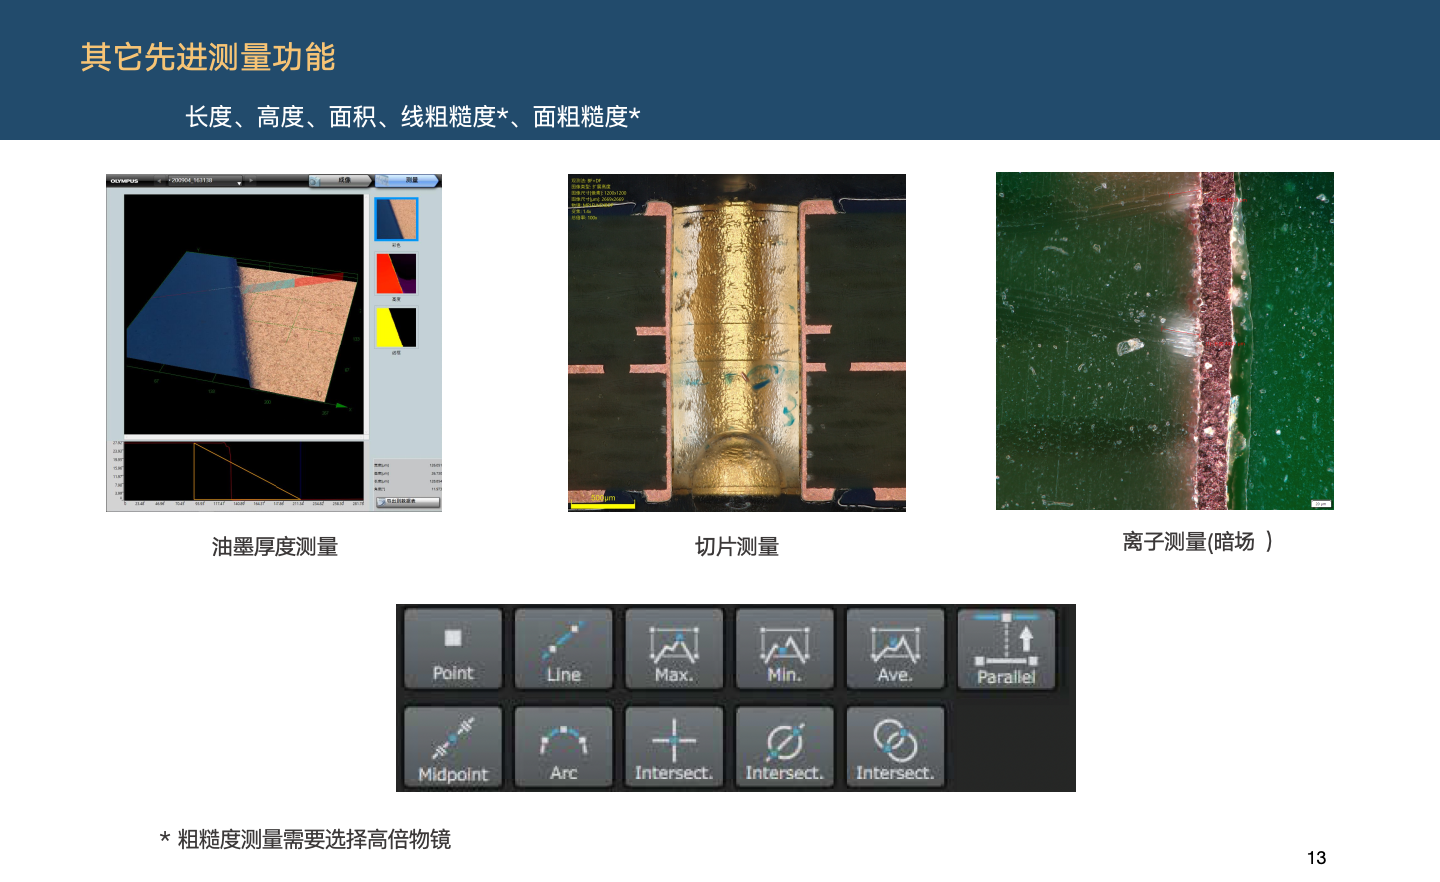The image size is (1440, 882).
Task: Go to previous file with left arrow
Action: 160,181
